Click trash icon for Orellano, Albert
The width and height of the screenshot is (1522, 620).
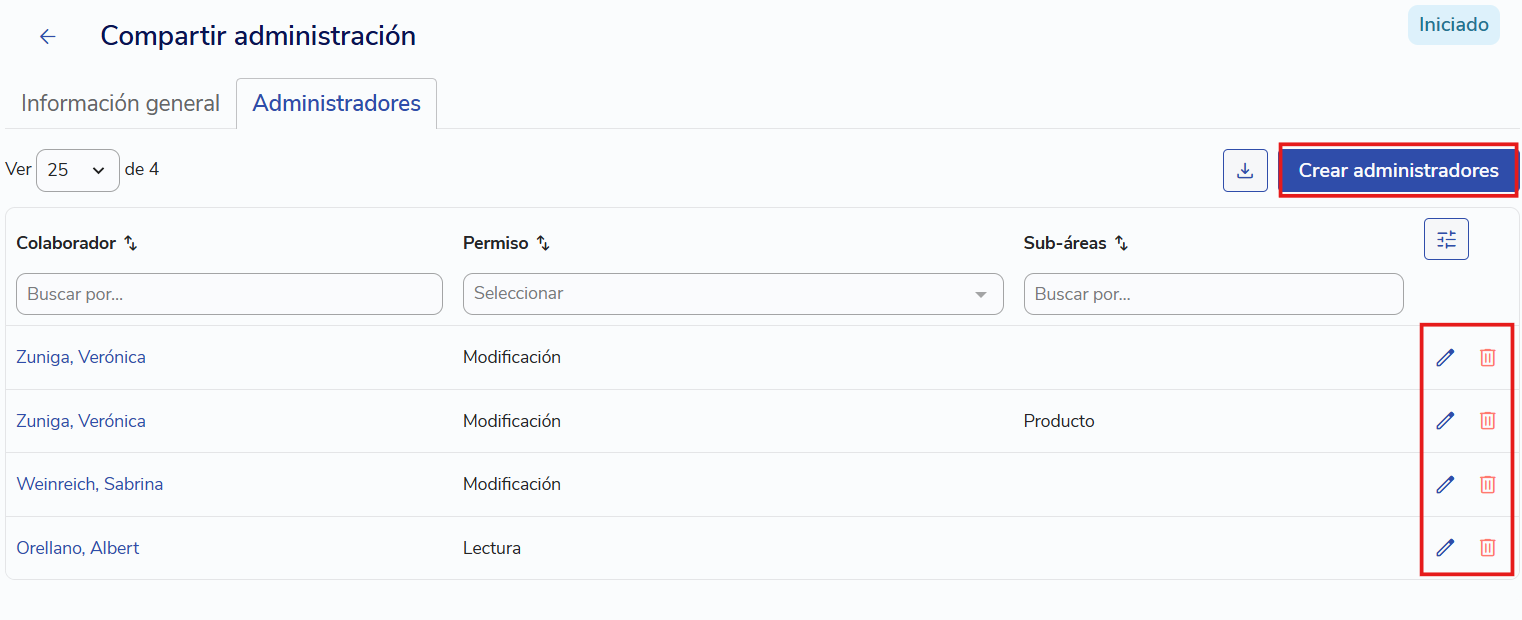click(1488, 547)
